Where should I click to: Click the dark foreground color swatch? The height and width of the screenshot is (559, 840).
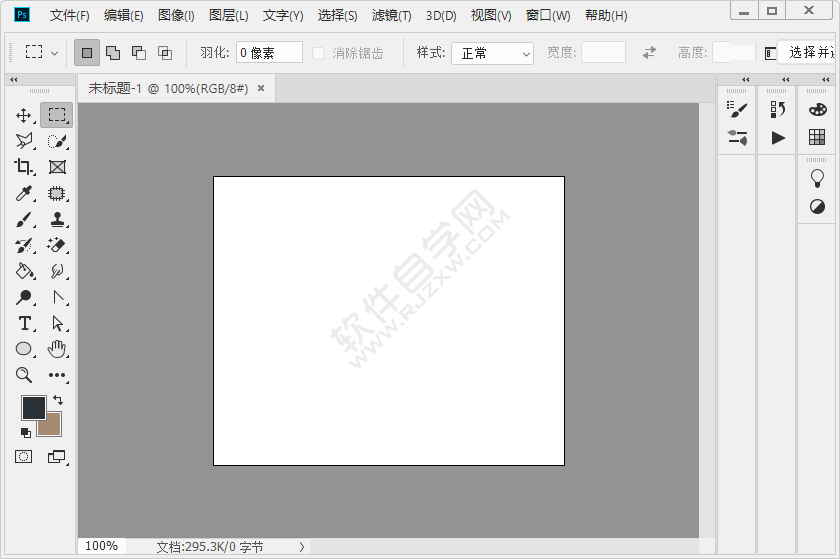click(x=33, y=408)
